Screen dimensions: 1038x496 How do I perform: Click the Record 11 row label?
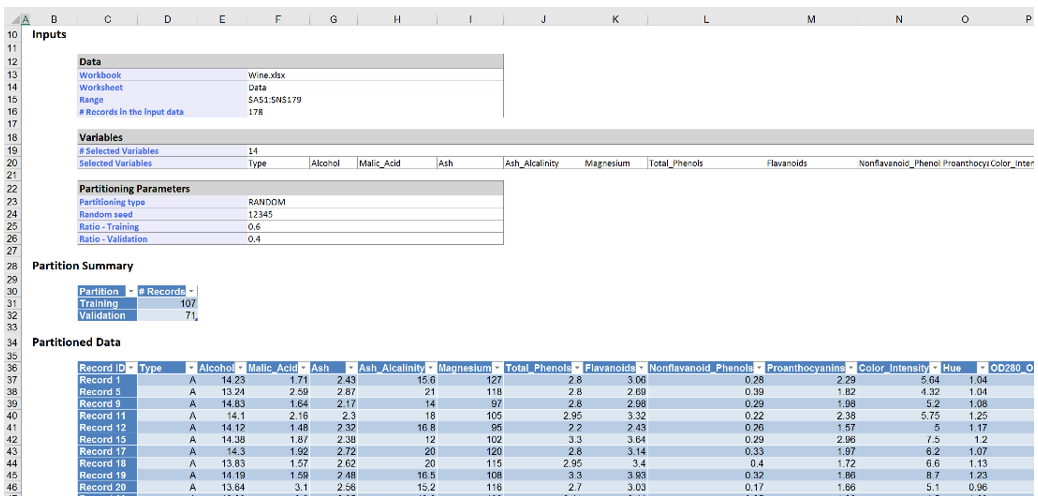pyautogui.click(x=104, y=416)
